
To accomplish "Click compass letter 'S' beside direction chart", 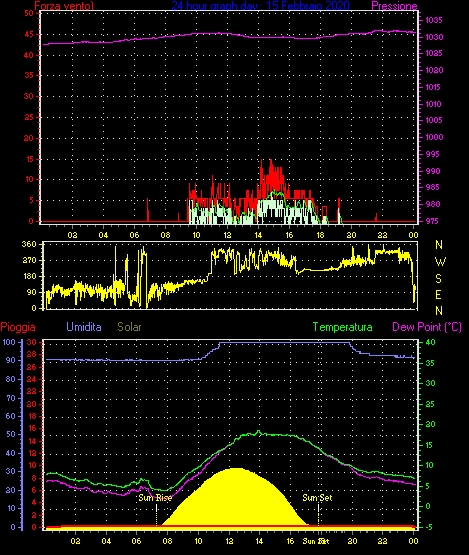I will tap(439, 279).
